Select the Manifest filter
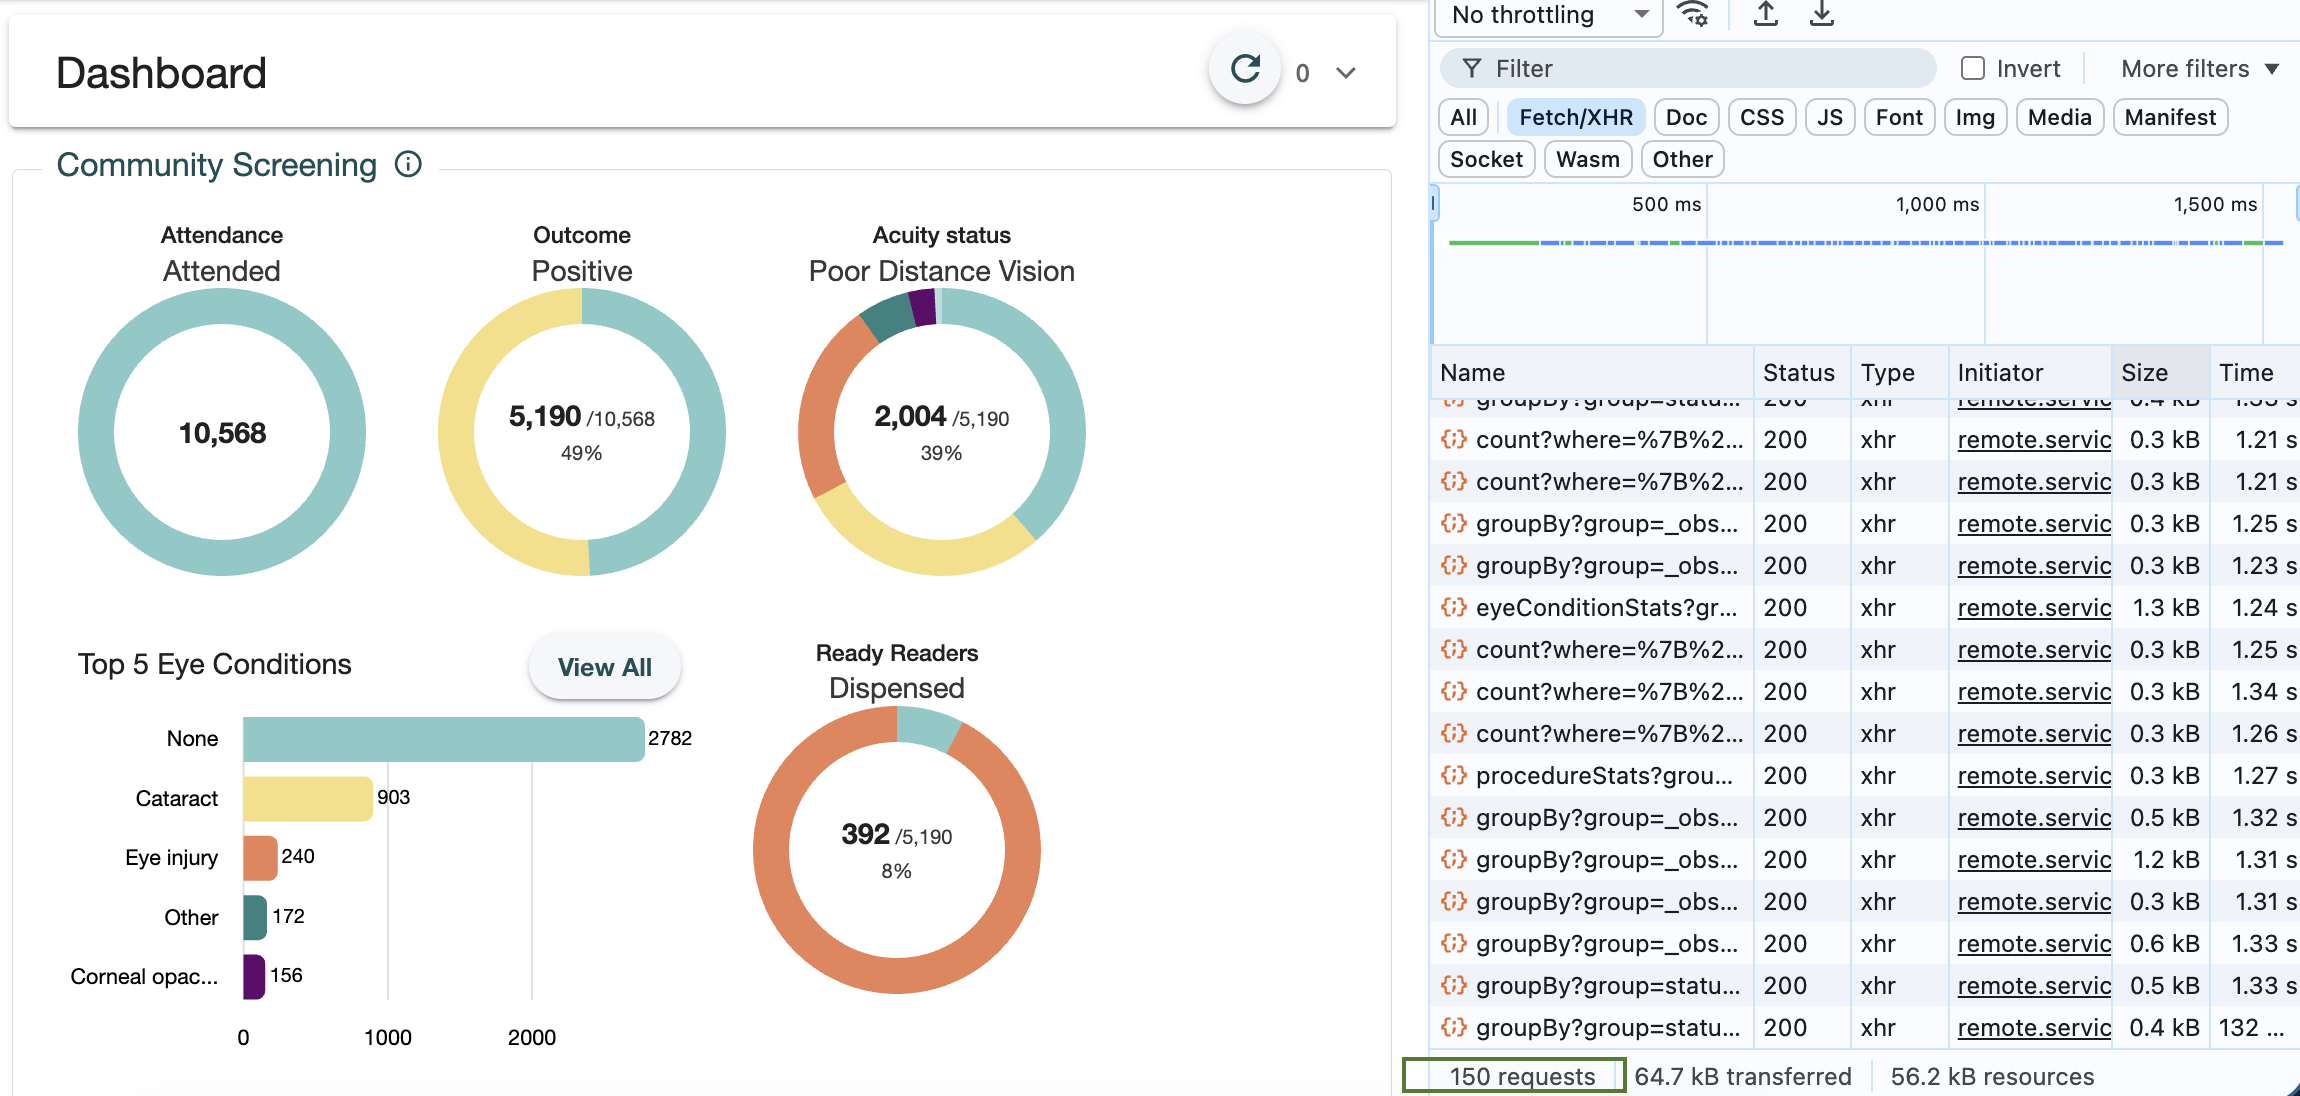The image size is (2300, 1096). point(2170,117)
